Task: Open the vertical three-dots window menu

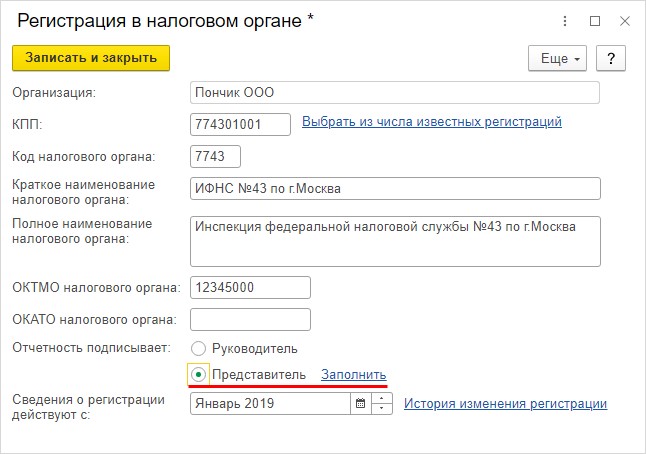Action: pos(565,21)
